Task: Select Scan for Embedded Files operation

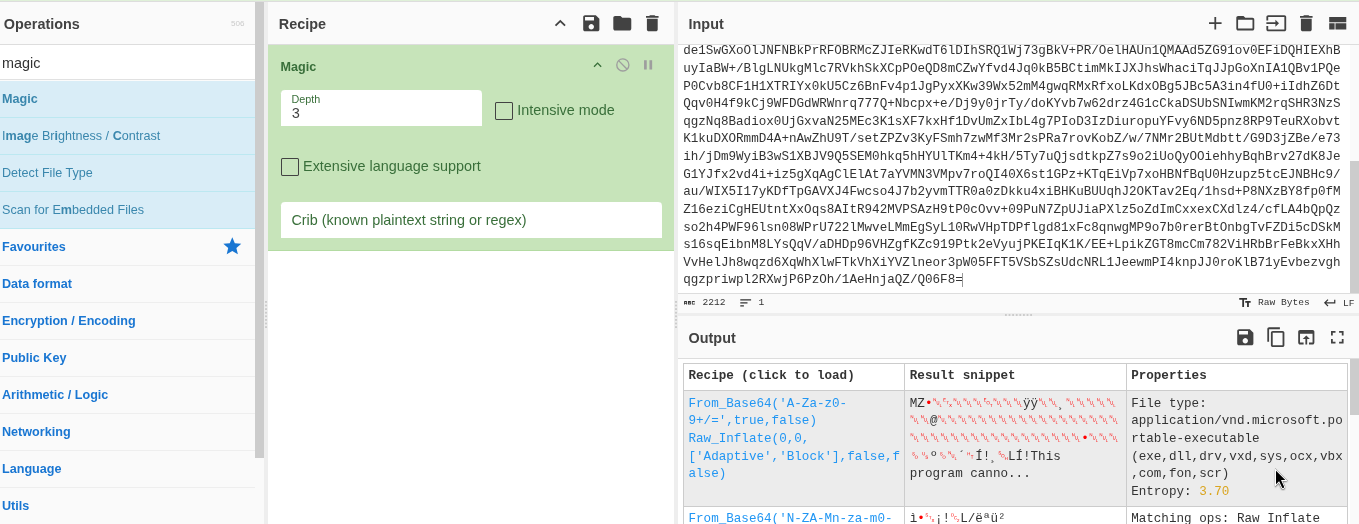Action: [x=127, y=210]
